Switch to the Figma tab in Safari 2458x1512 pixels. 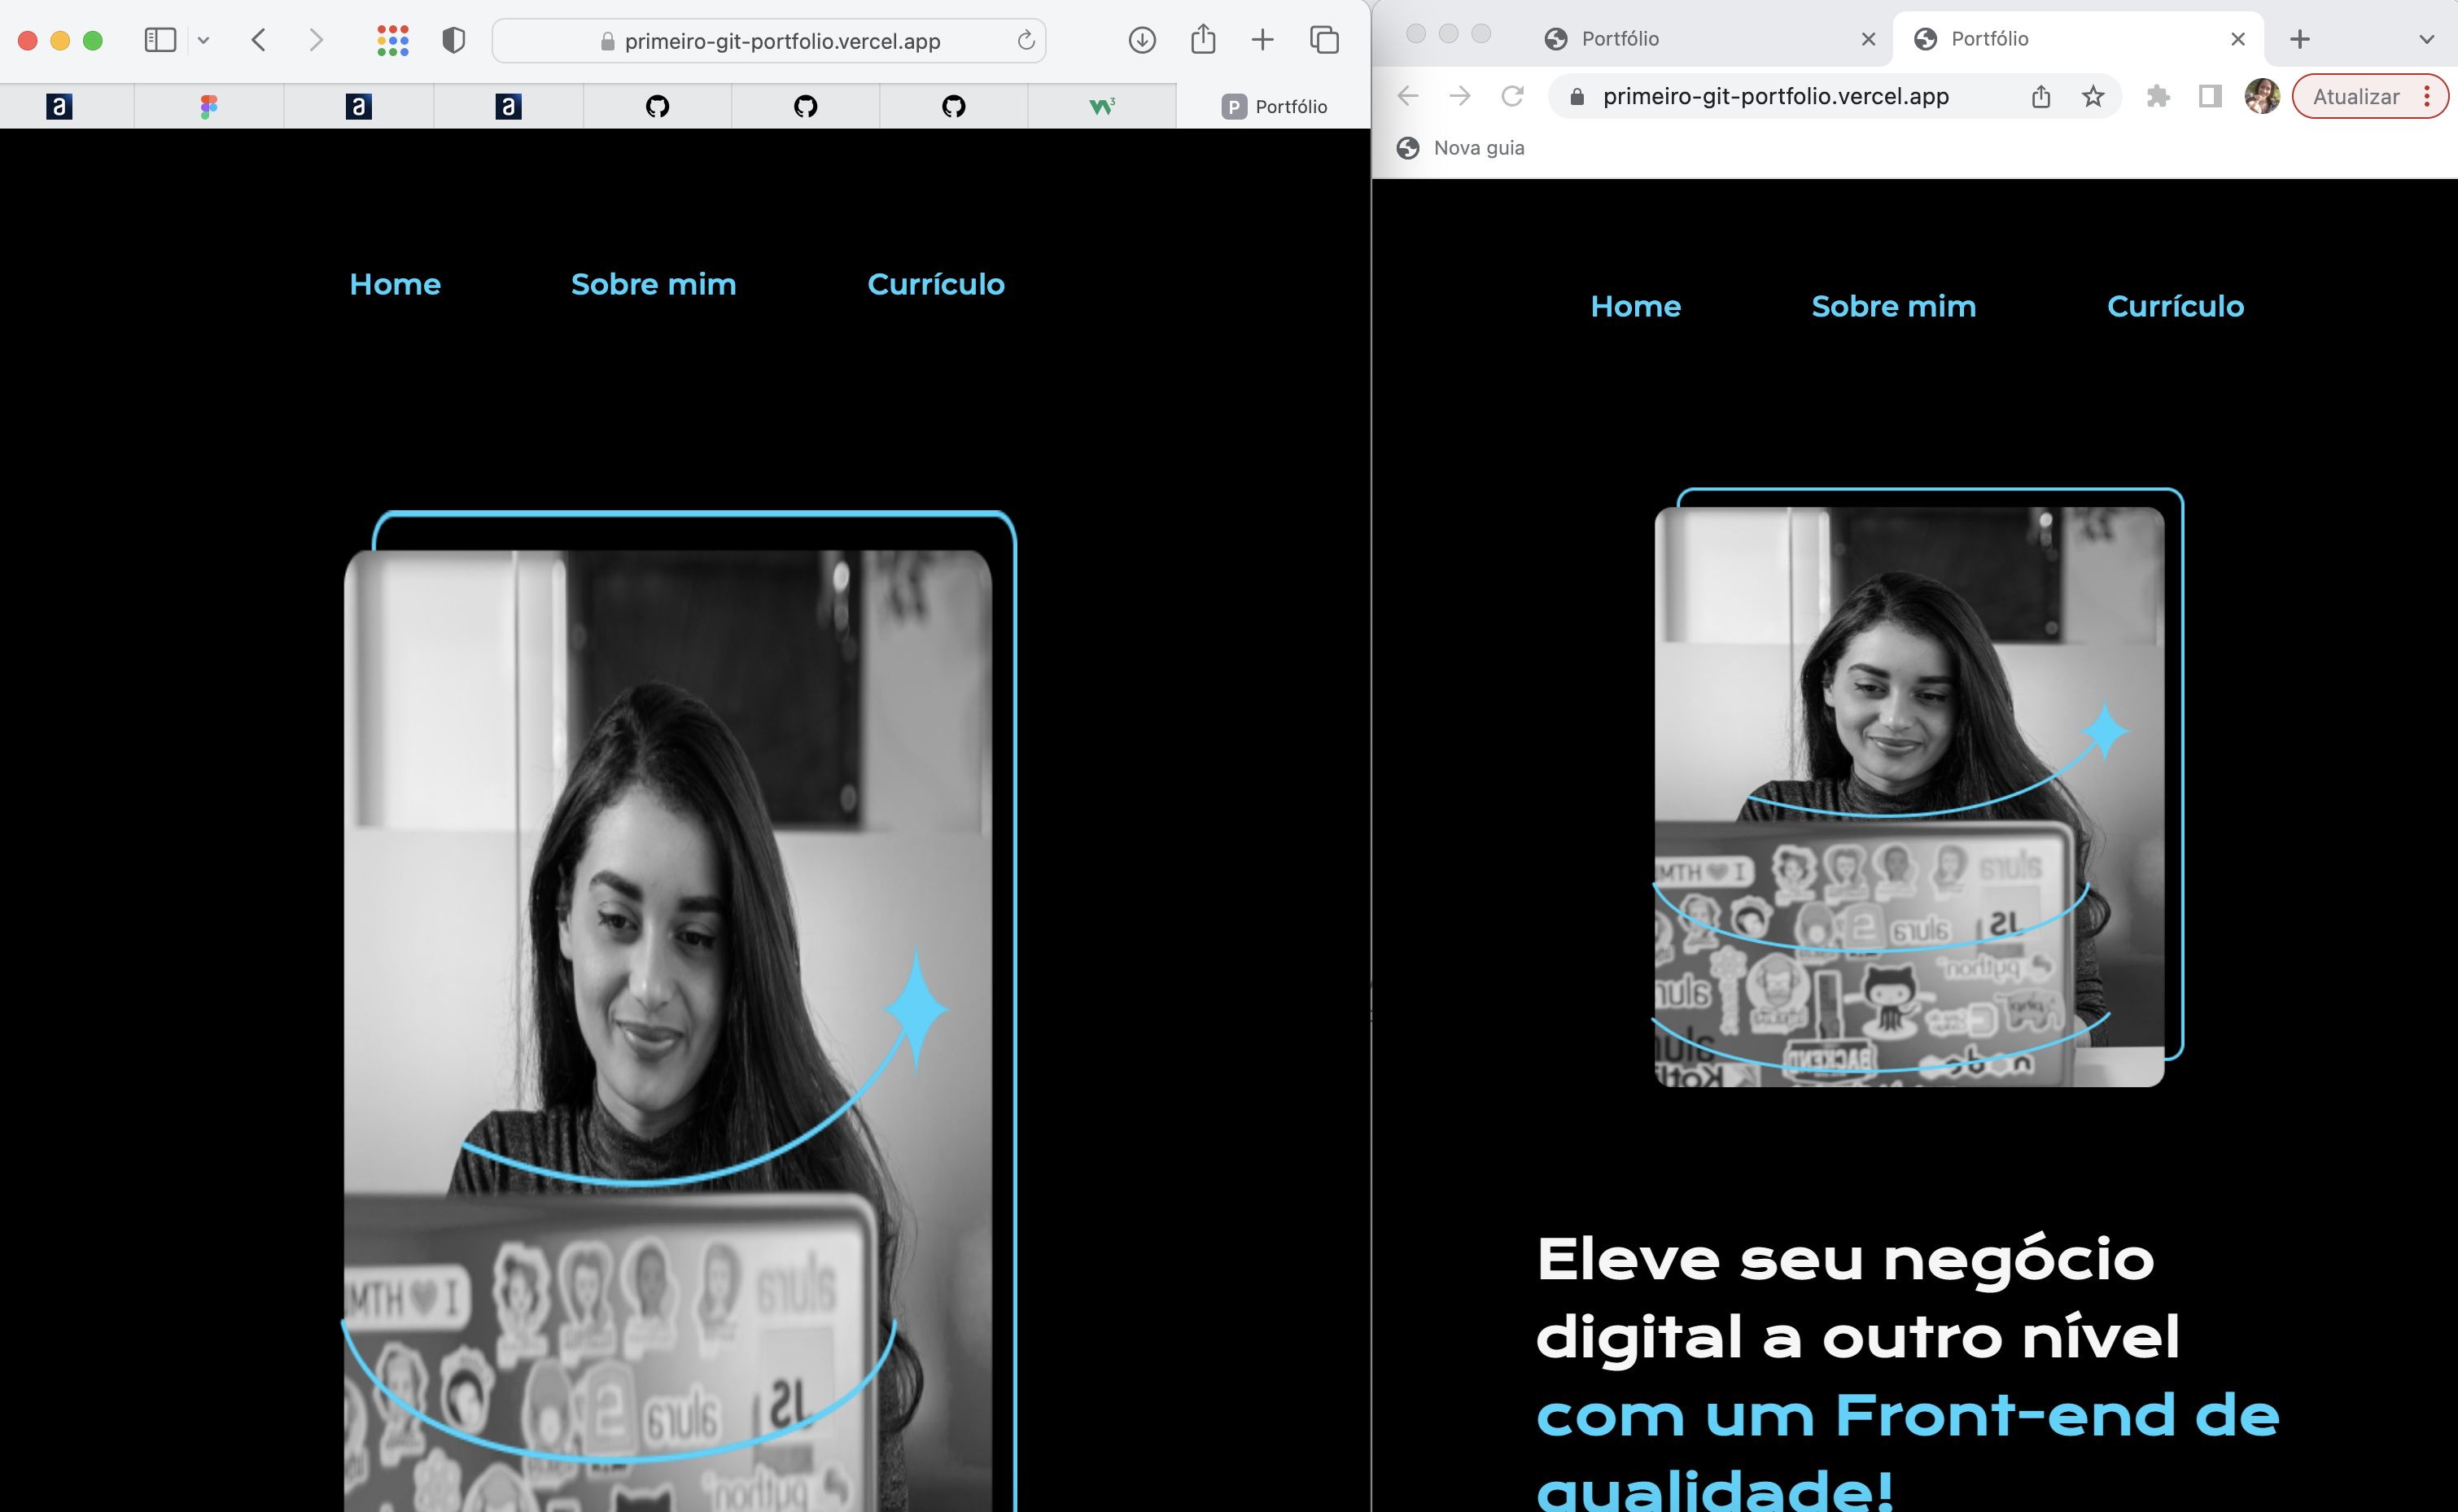[x=208, y=106]
